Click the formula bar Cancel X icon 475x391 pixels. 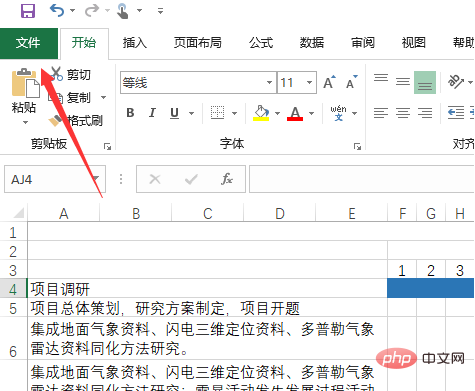155,179
